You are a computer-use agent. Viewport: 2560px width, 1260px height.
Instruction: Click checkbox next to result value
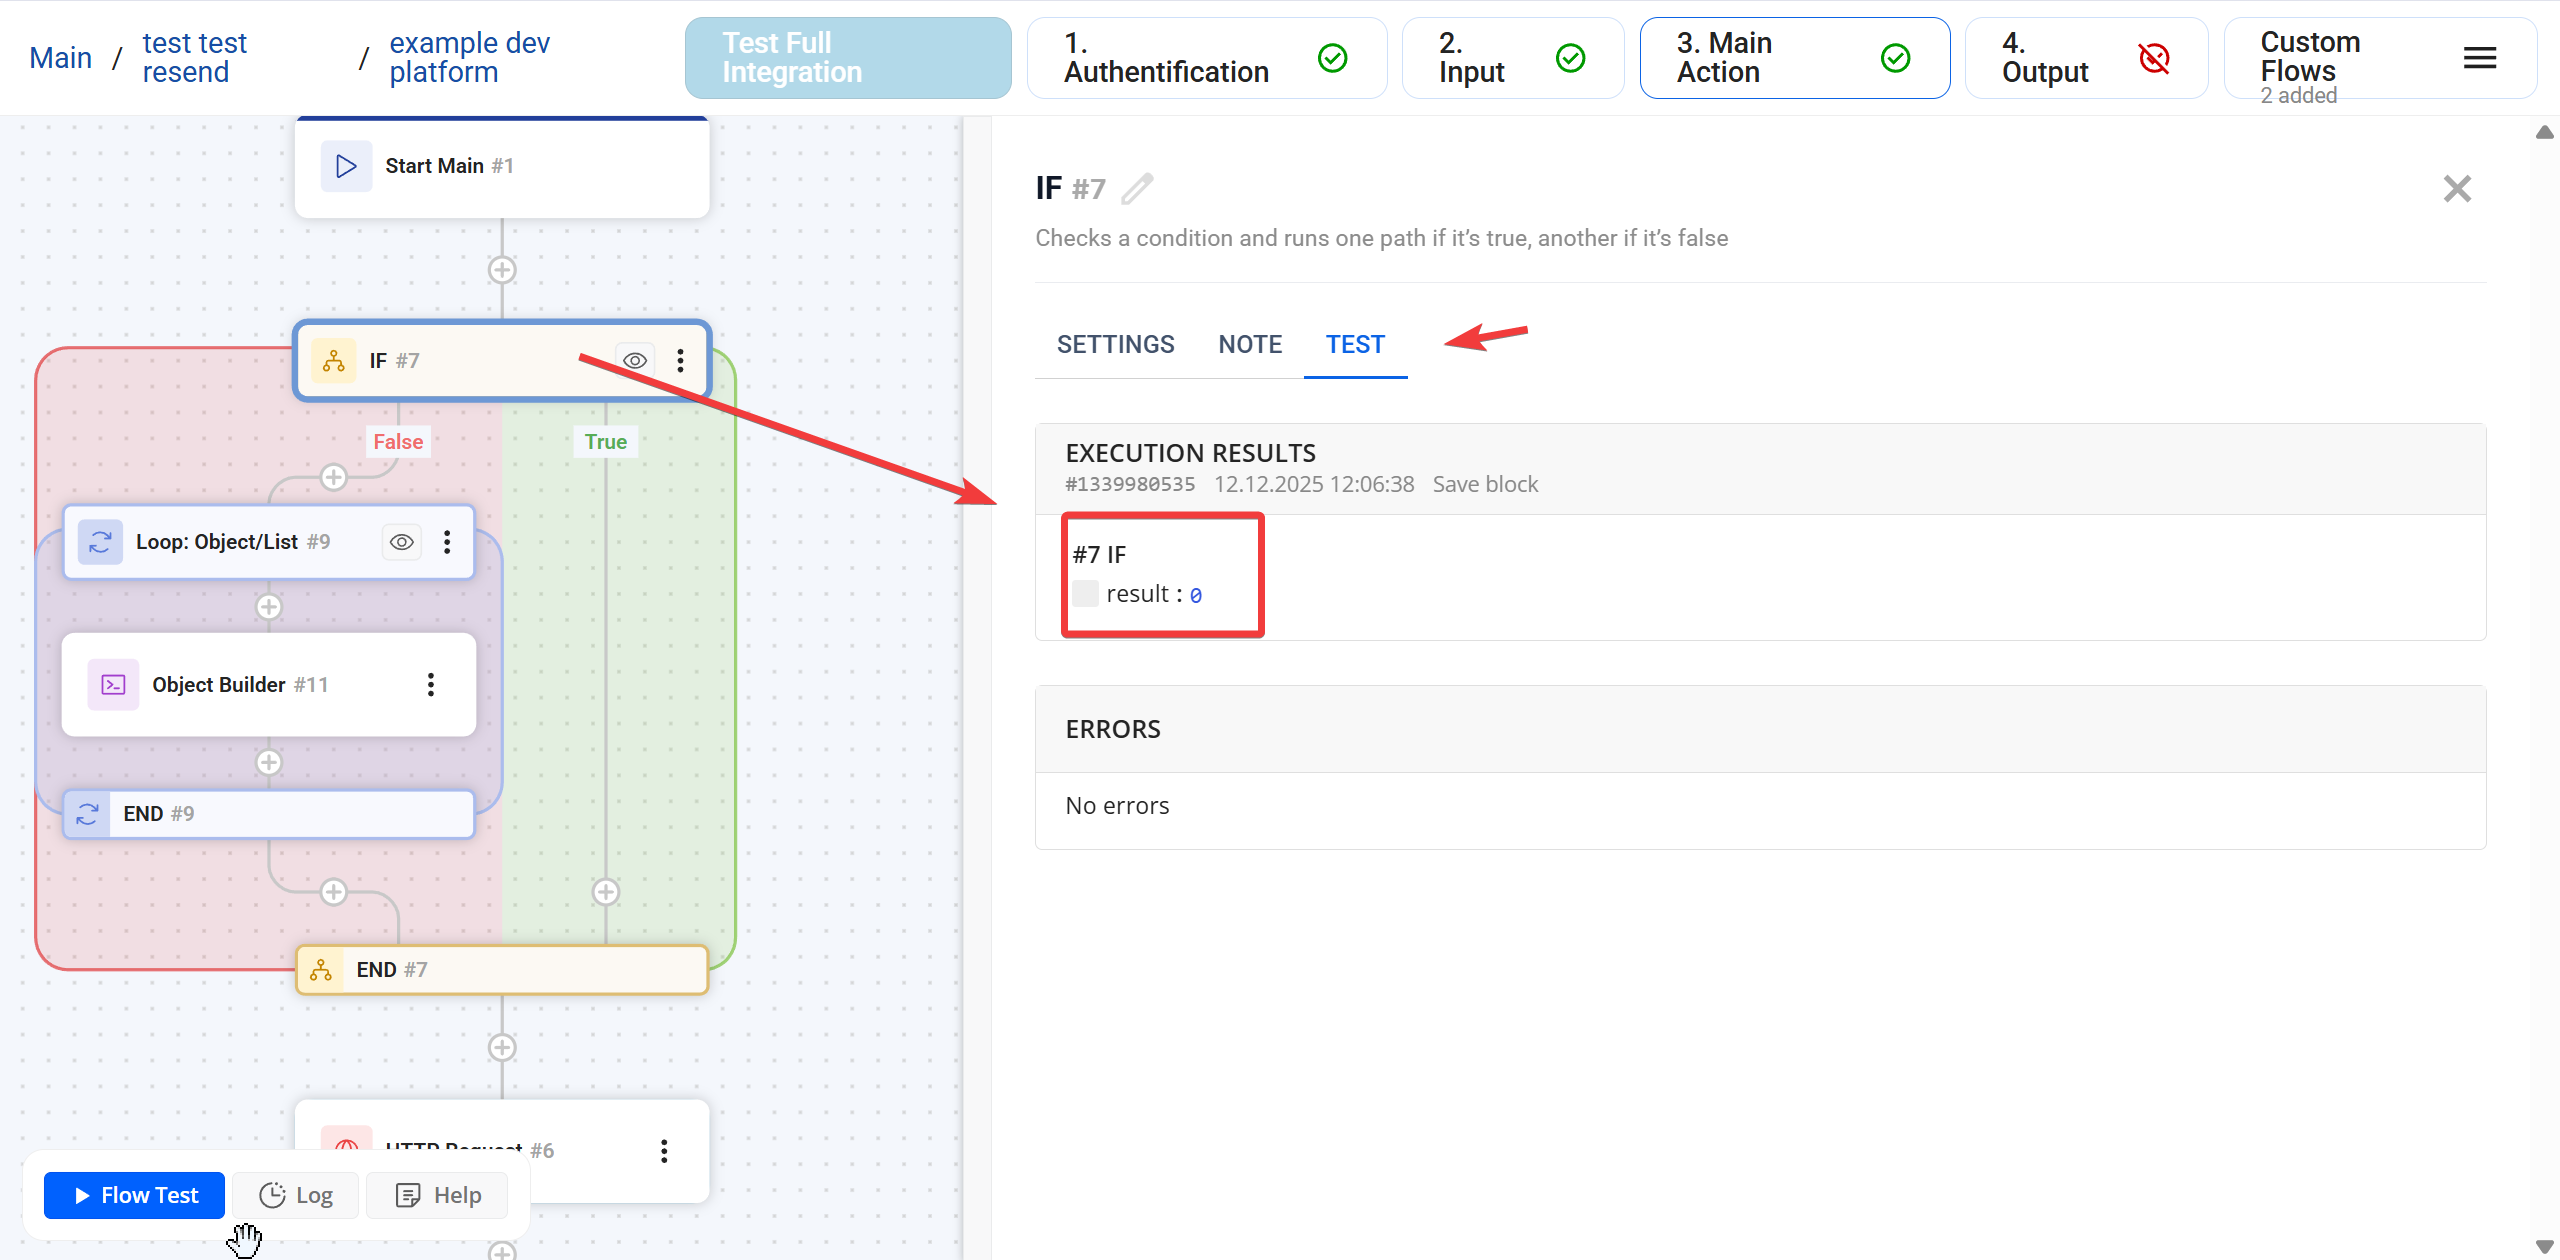point(1085,594)
